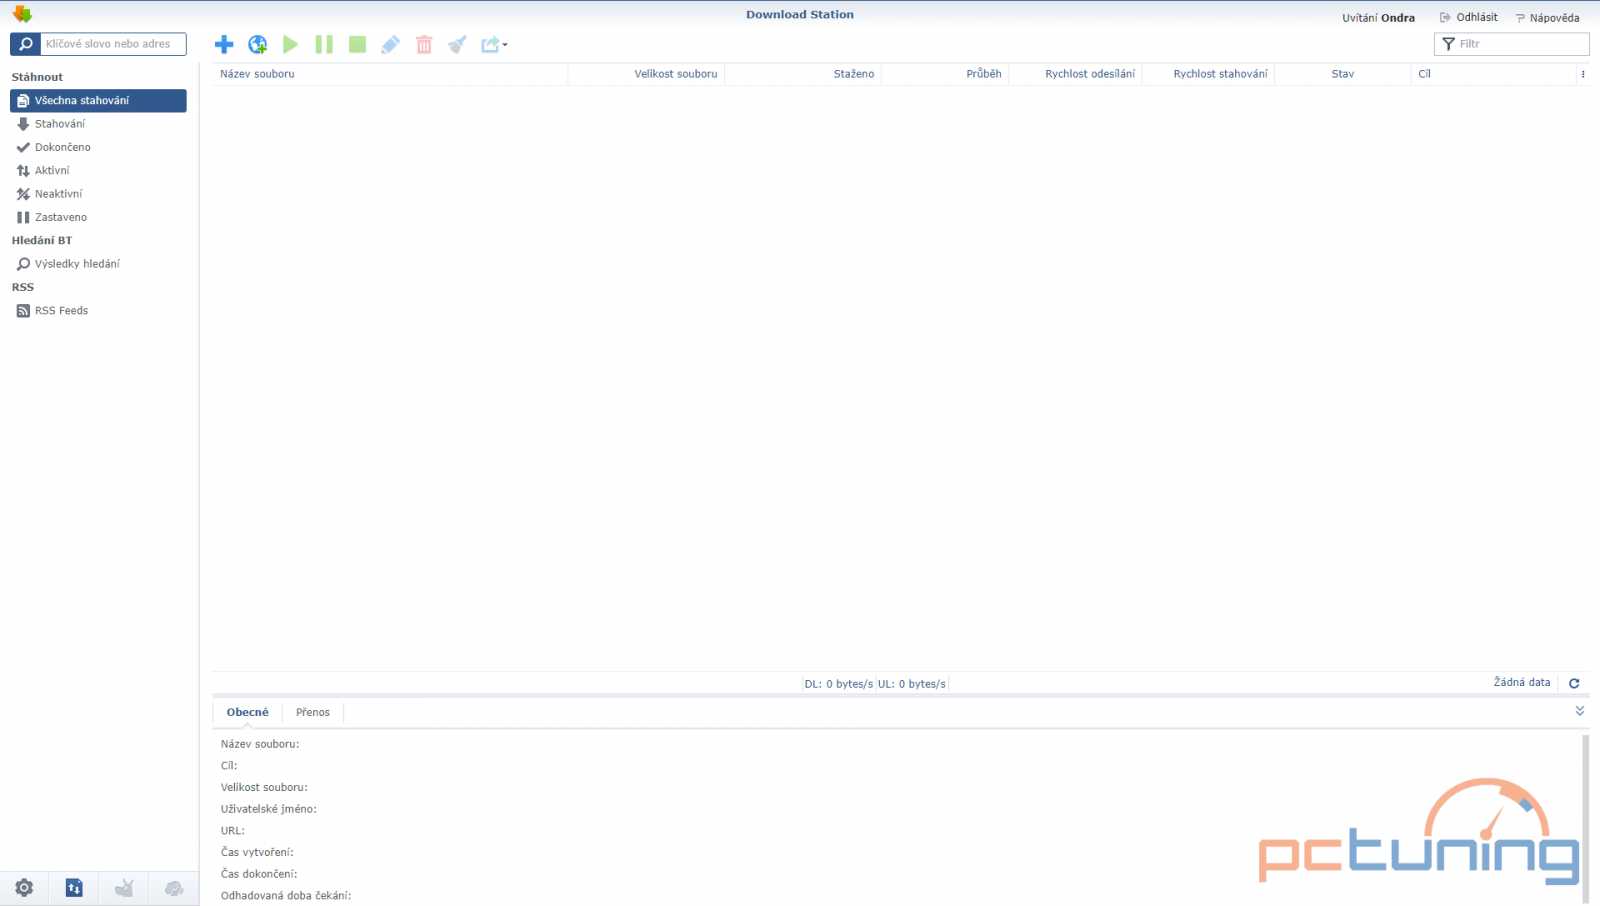Sort by Stav column
Screen dimensions: 1600x906
pyautogui.click(x=1343, y=74)
